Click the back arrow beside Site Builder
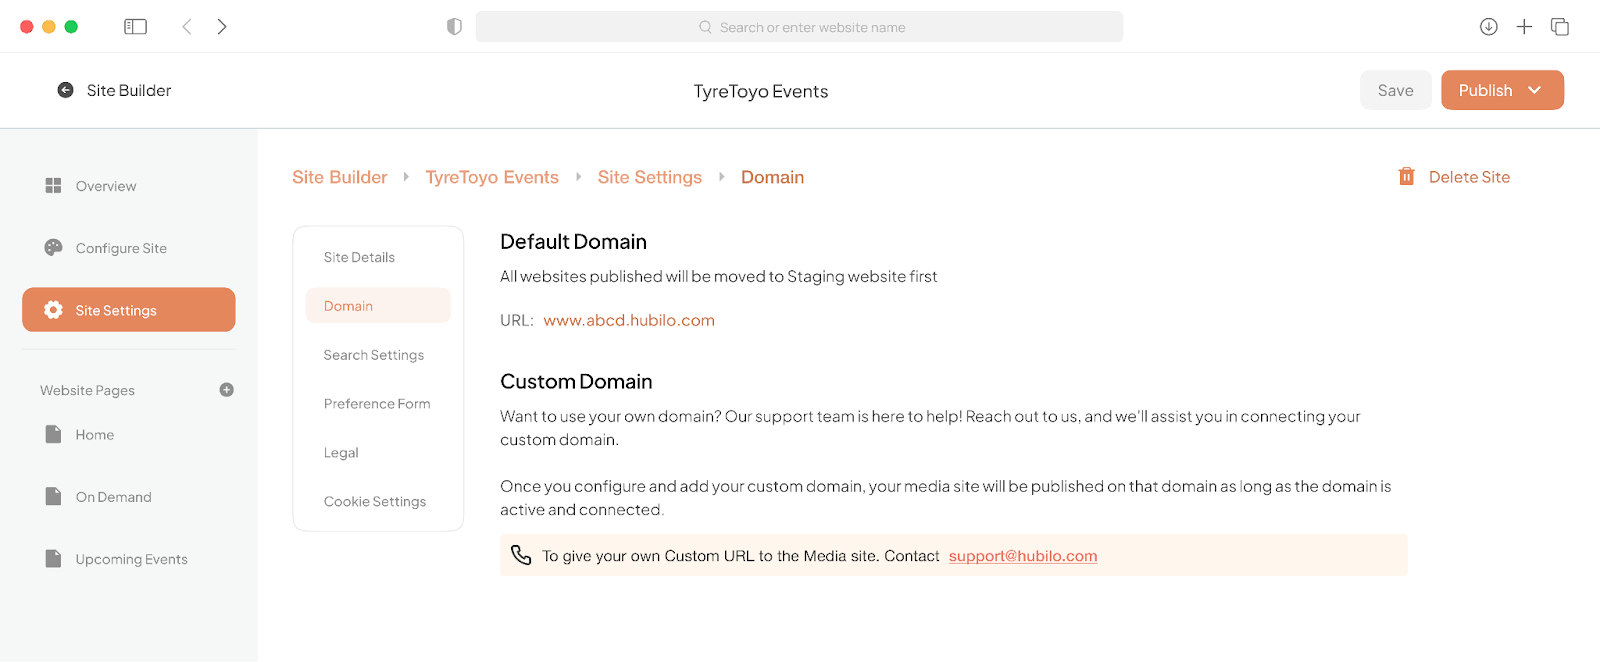Screen dimensions: 1600x662 65,90
